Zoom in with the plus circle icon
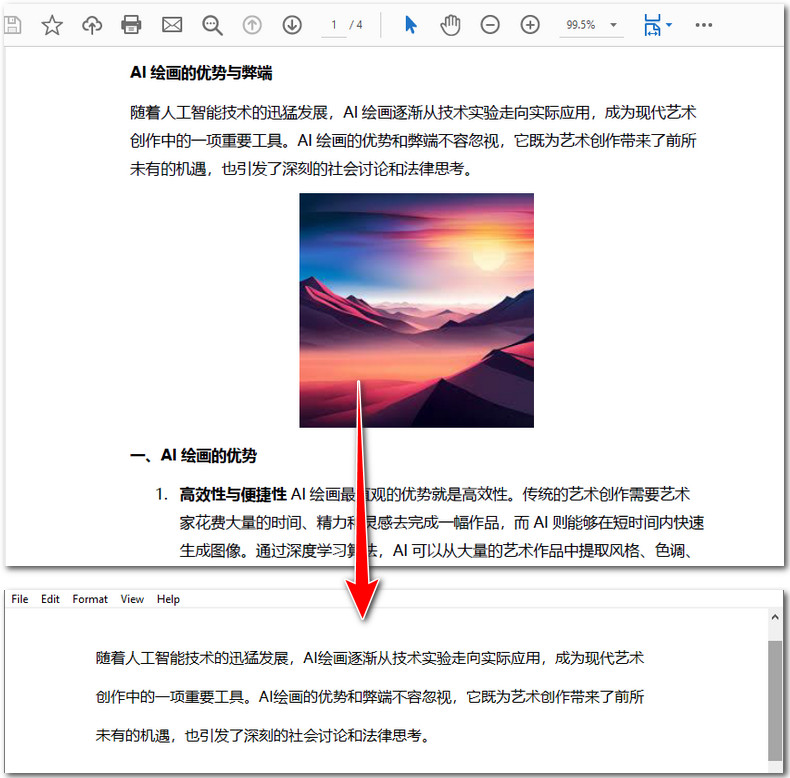Screen dimensions: 790x778 530,25
